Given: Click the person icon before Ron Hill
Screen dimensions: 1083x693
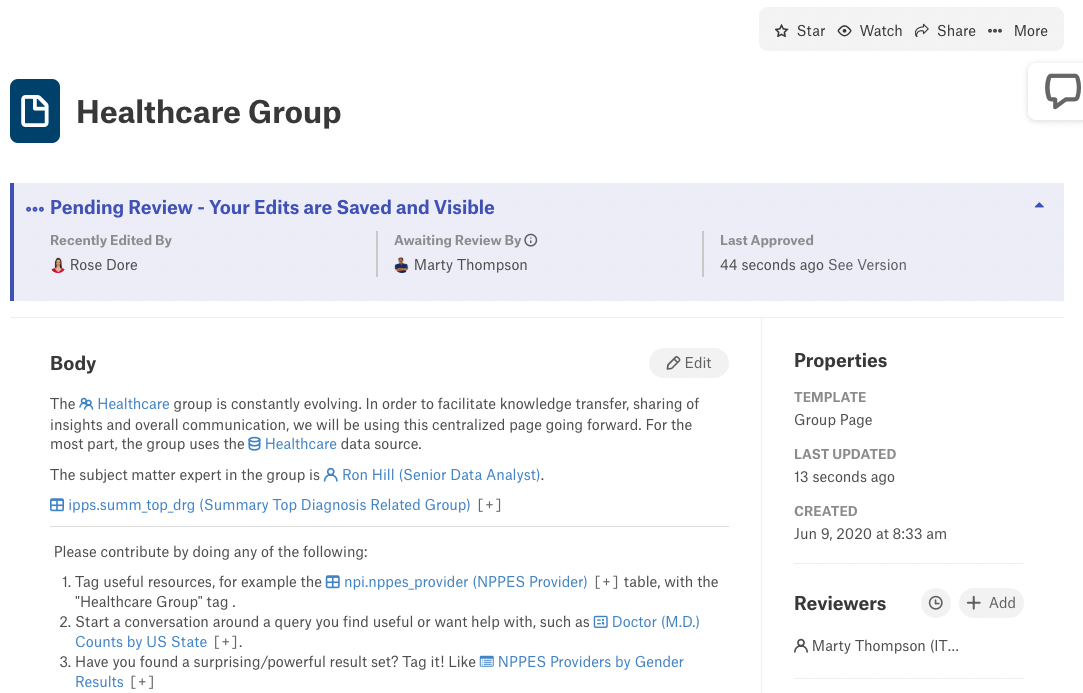Looking at the screenshot, I should (331, 475).
